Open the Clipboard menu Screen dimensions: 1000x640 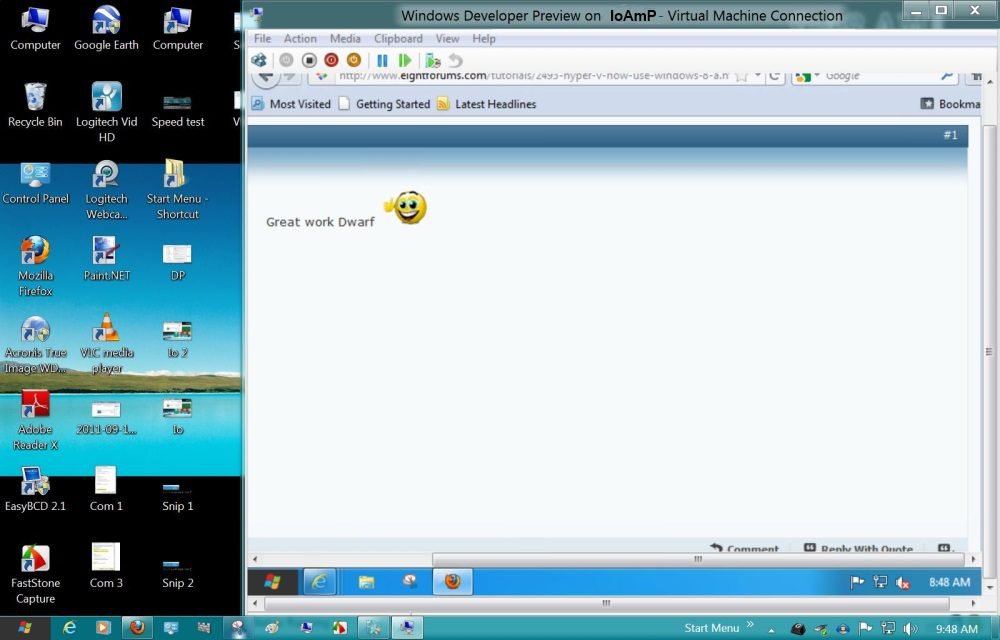point(398,39)
